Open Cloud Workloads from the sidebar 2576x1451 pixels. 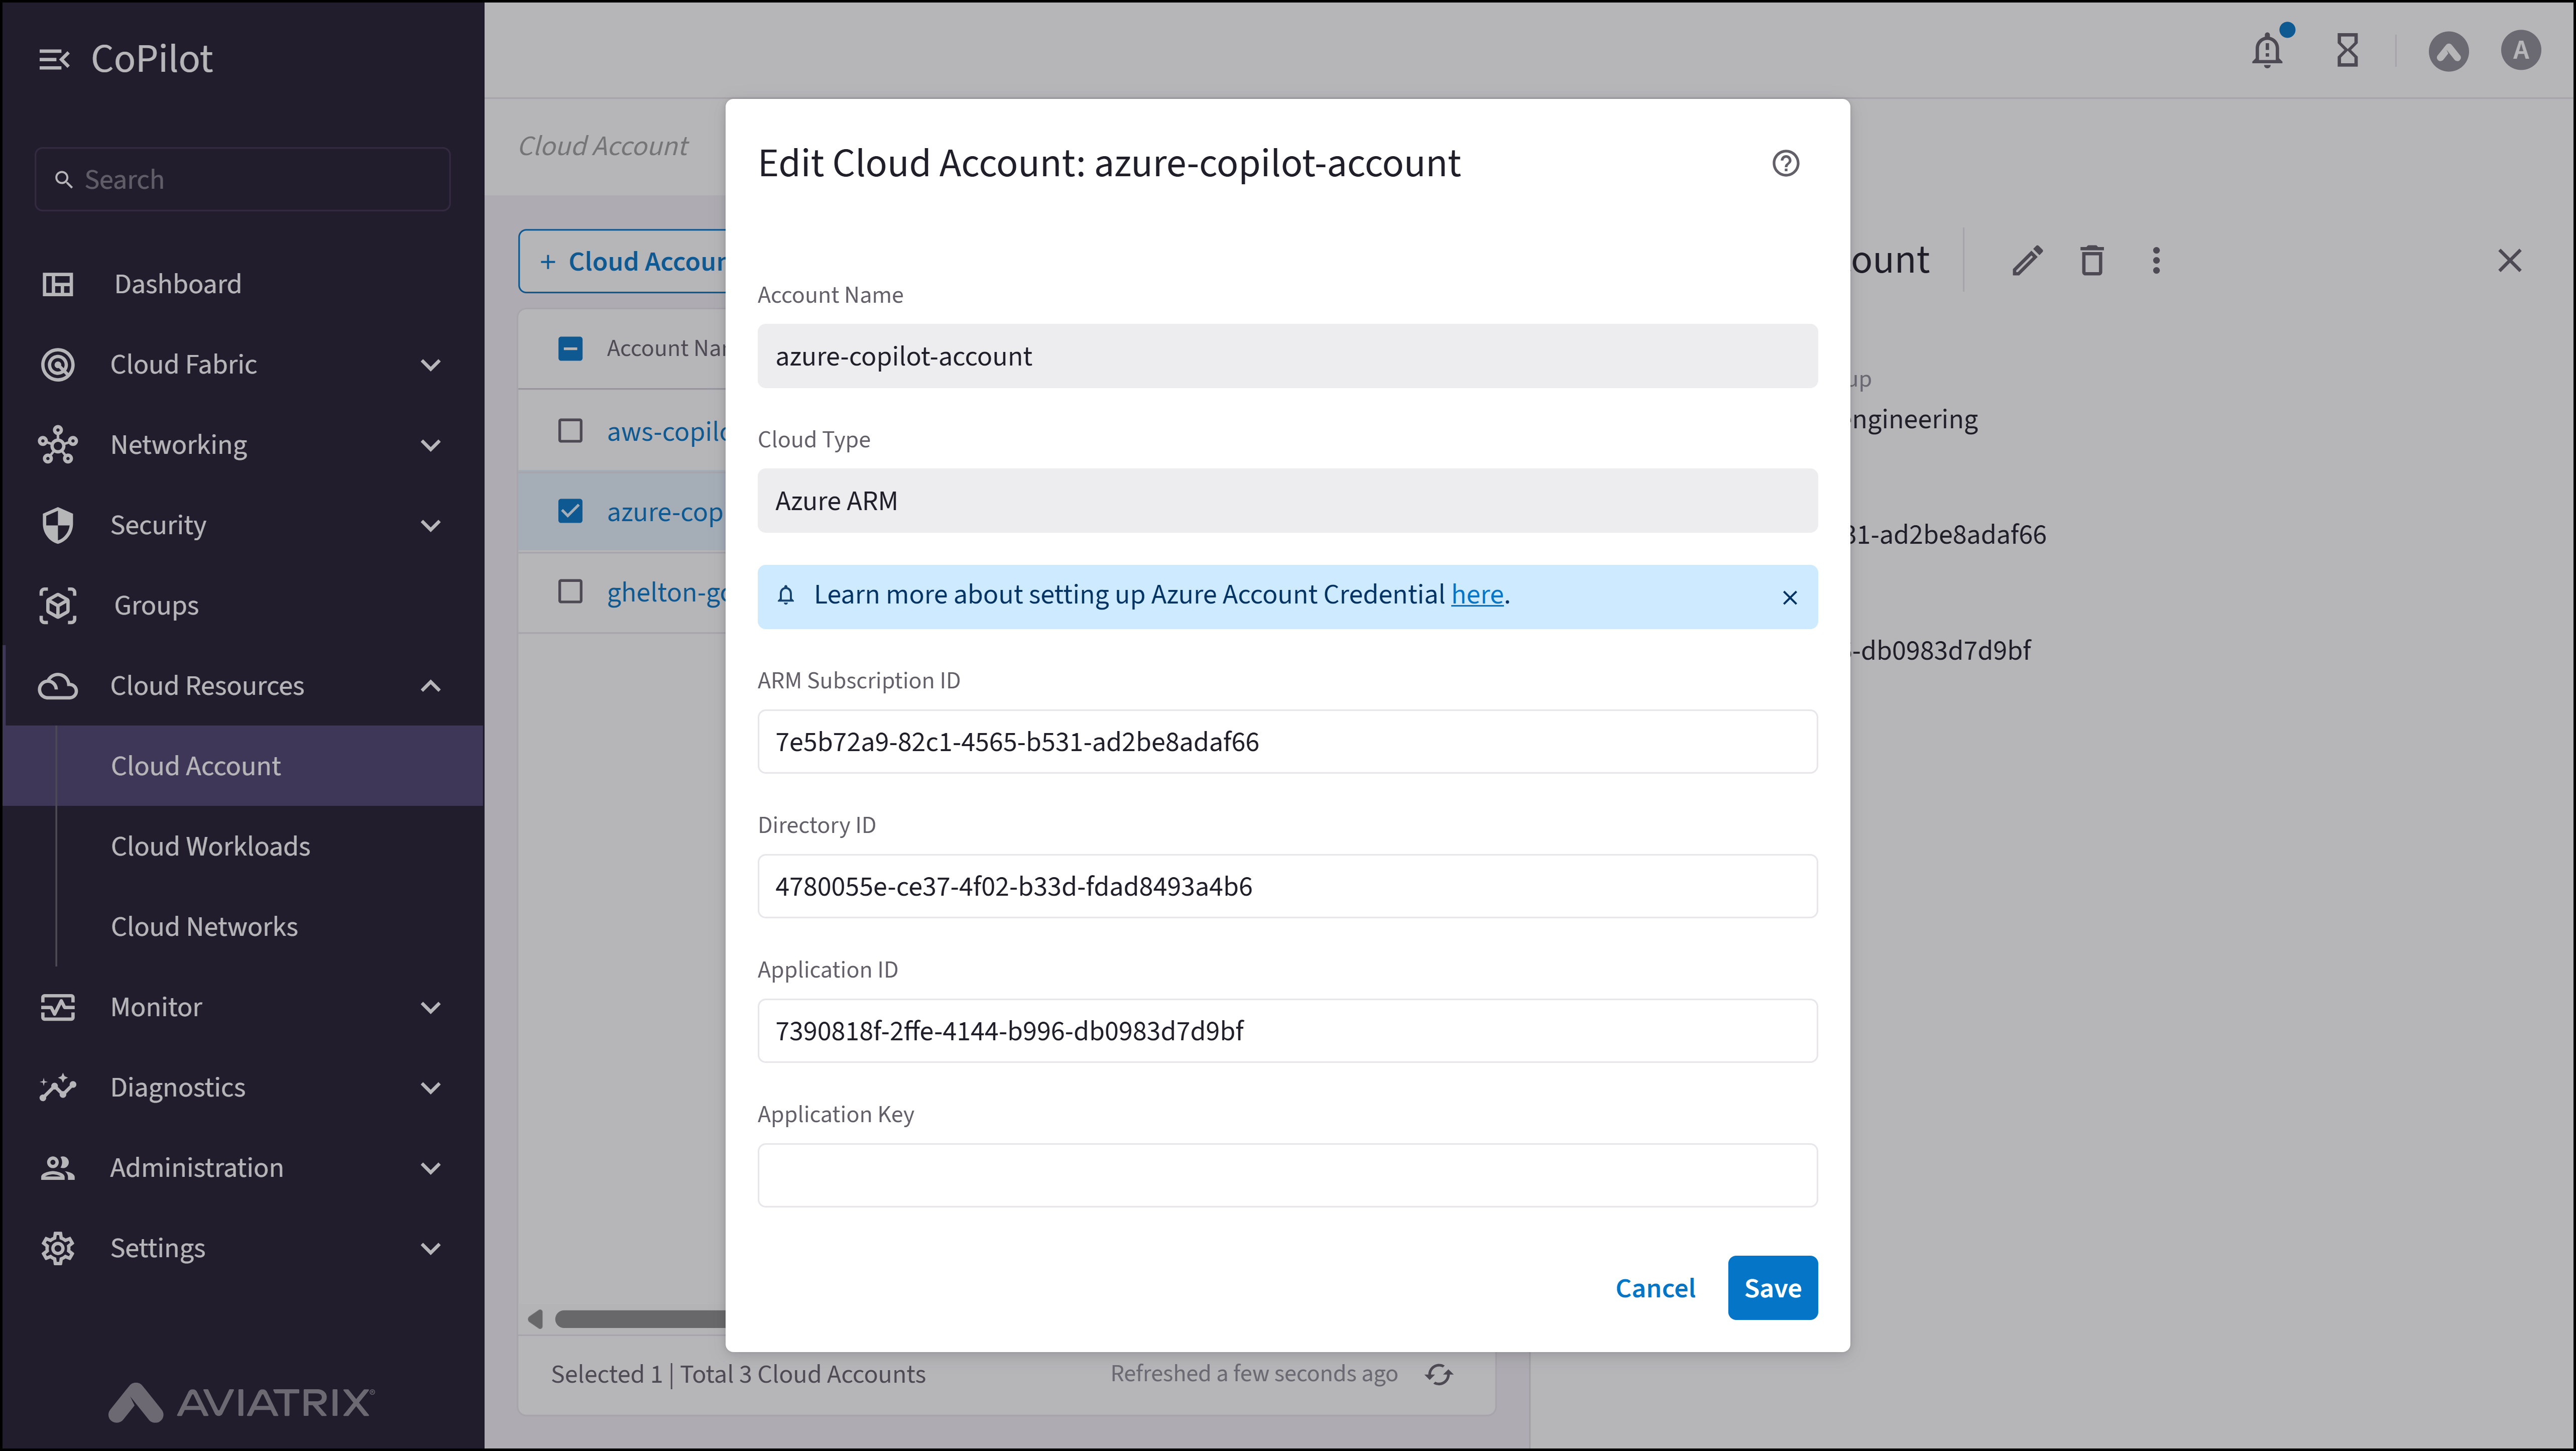[210, 846]
